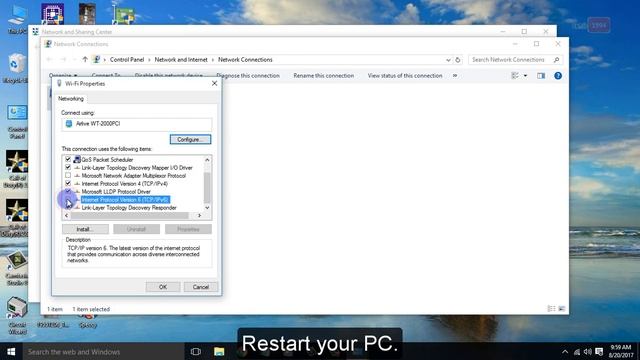Toggle Internet Protocol Version 6 (TCP/IPv6) checkbox
Image resolution: width=640 pixels, height=360 pixels.
68,200
